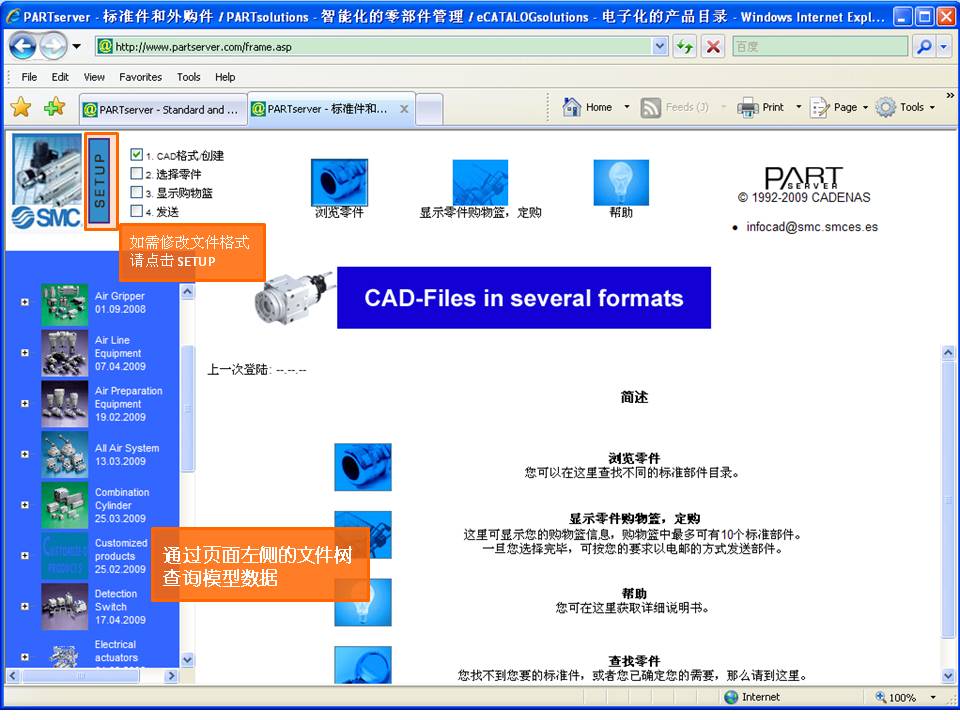Open the recent pages dropdown arrow
This screenshot has width=960, height=720.
[77, 47]
